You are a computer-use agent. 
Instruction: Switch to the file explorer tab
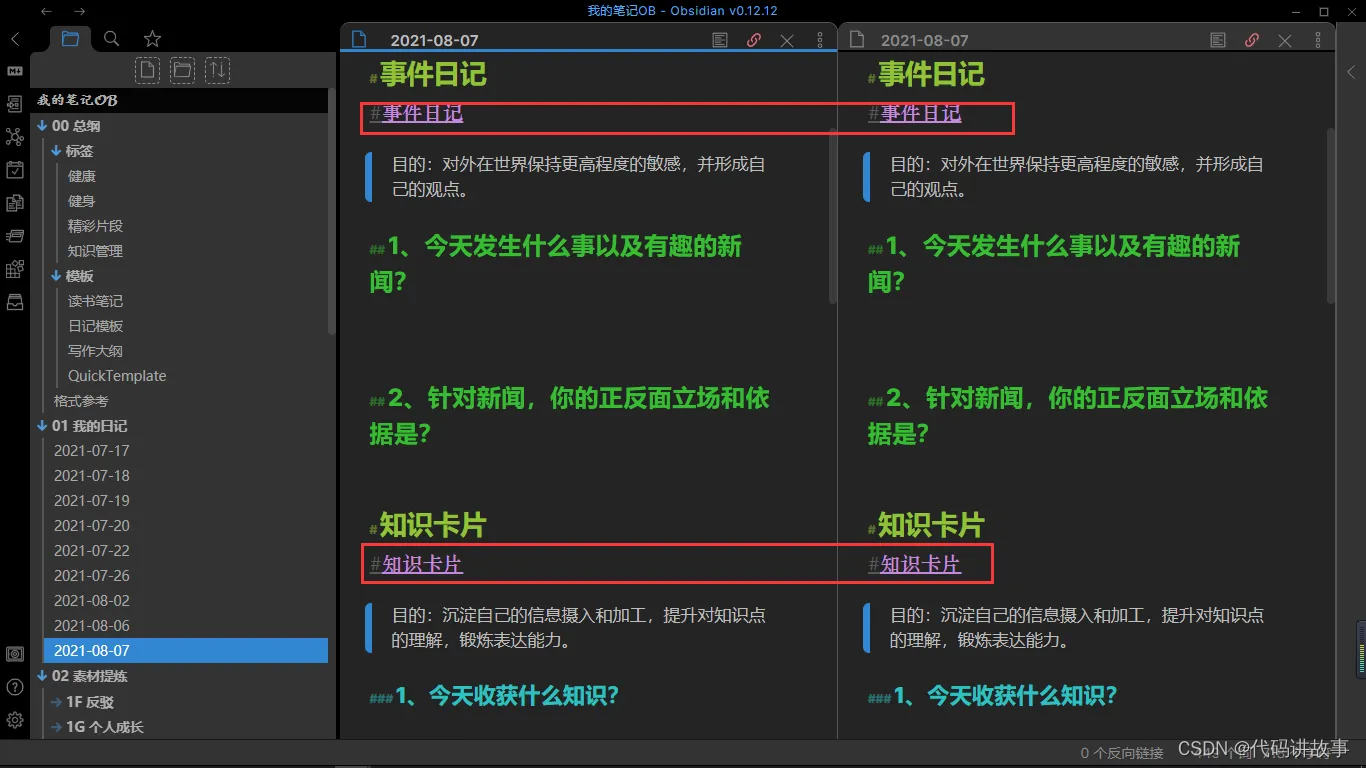pyautogui.click(x=70, y=39)
